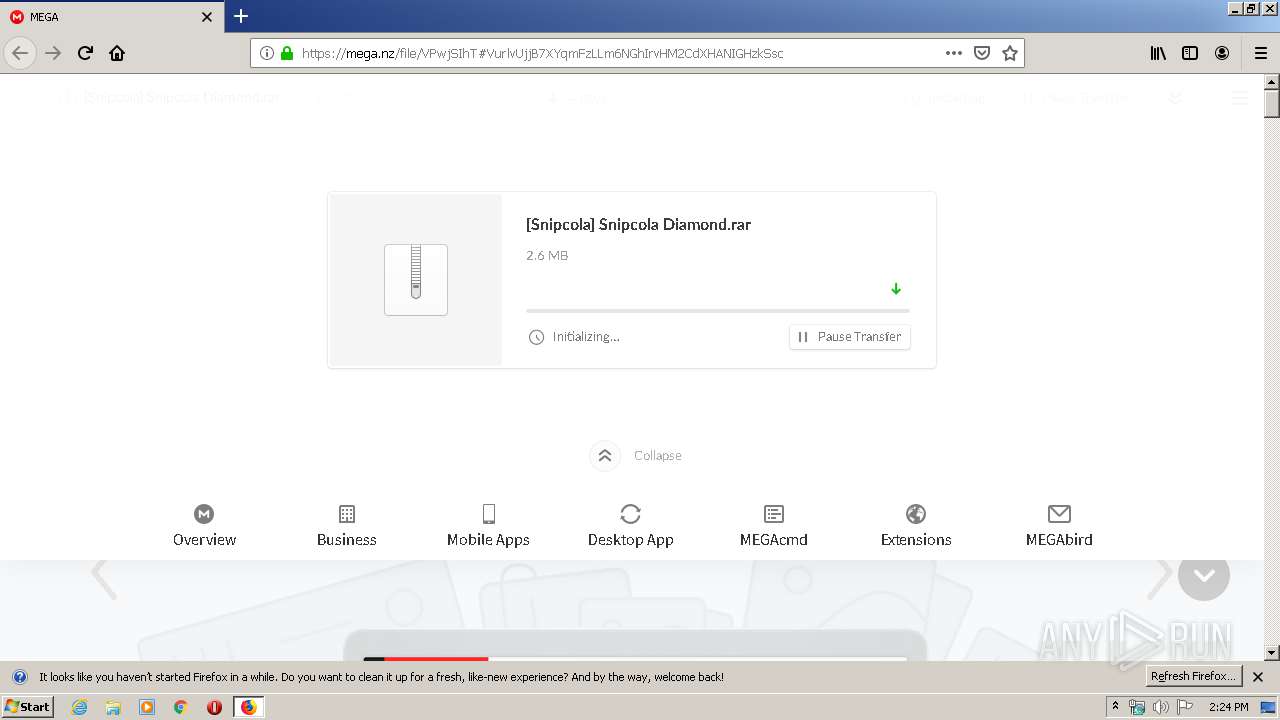This screenshot has width=1280, height=720.
Task: Open Mobile Apps section
Action: pyautogui.click(x=488, y=526)
